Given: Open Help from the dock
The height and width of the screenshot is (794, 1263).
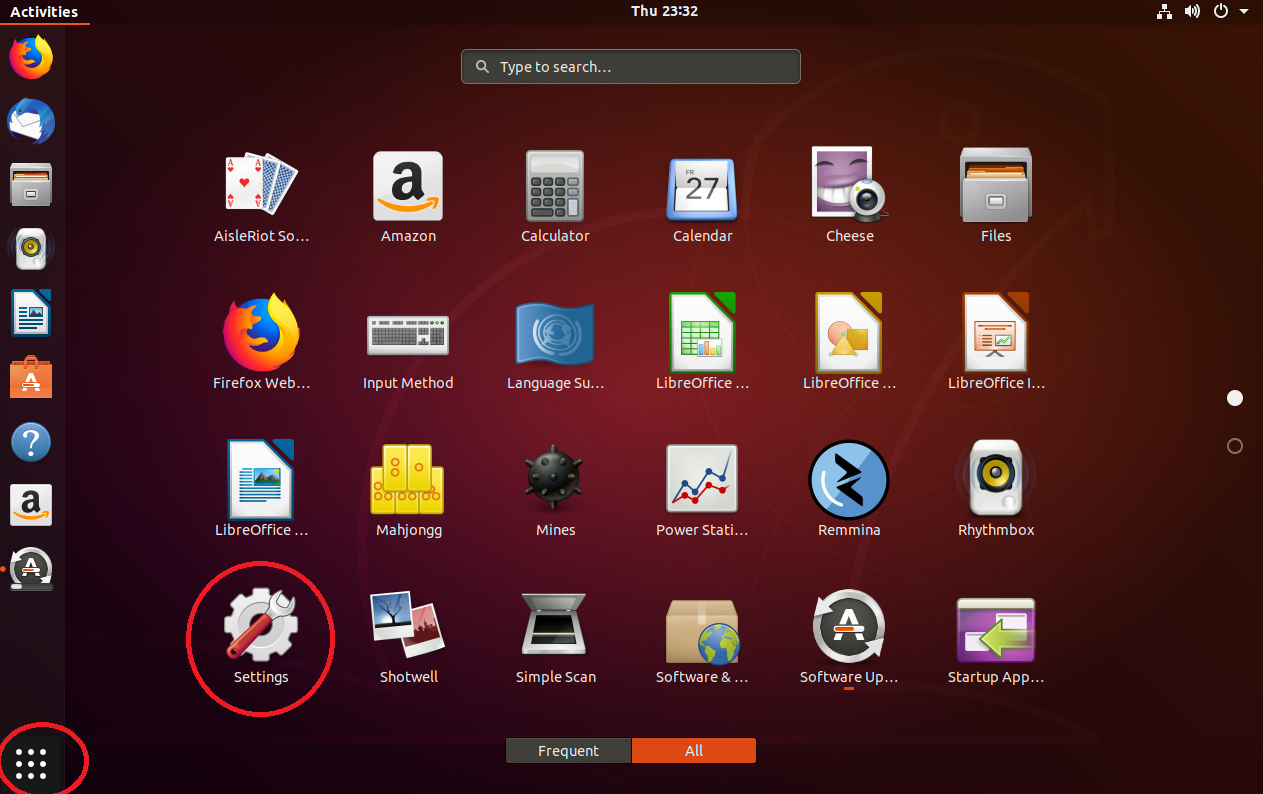Looking at the screenshot, I should [31, 441].
